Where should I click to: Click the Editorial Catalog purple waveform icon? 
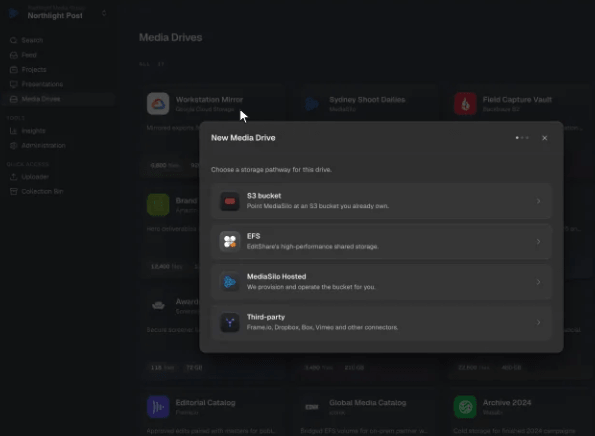[x=158, y=407]
